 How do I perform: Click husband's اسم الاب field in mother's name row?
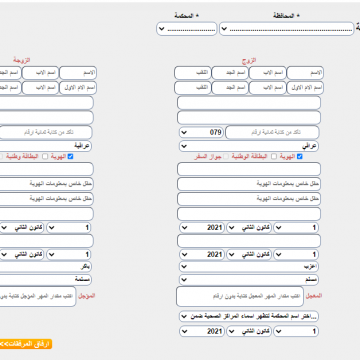point(268,88)
